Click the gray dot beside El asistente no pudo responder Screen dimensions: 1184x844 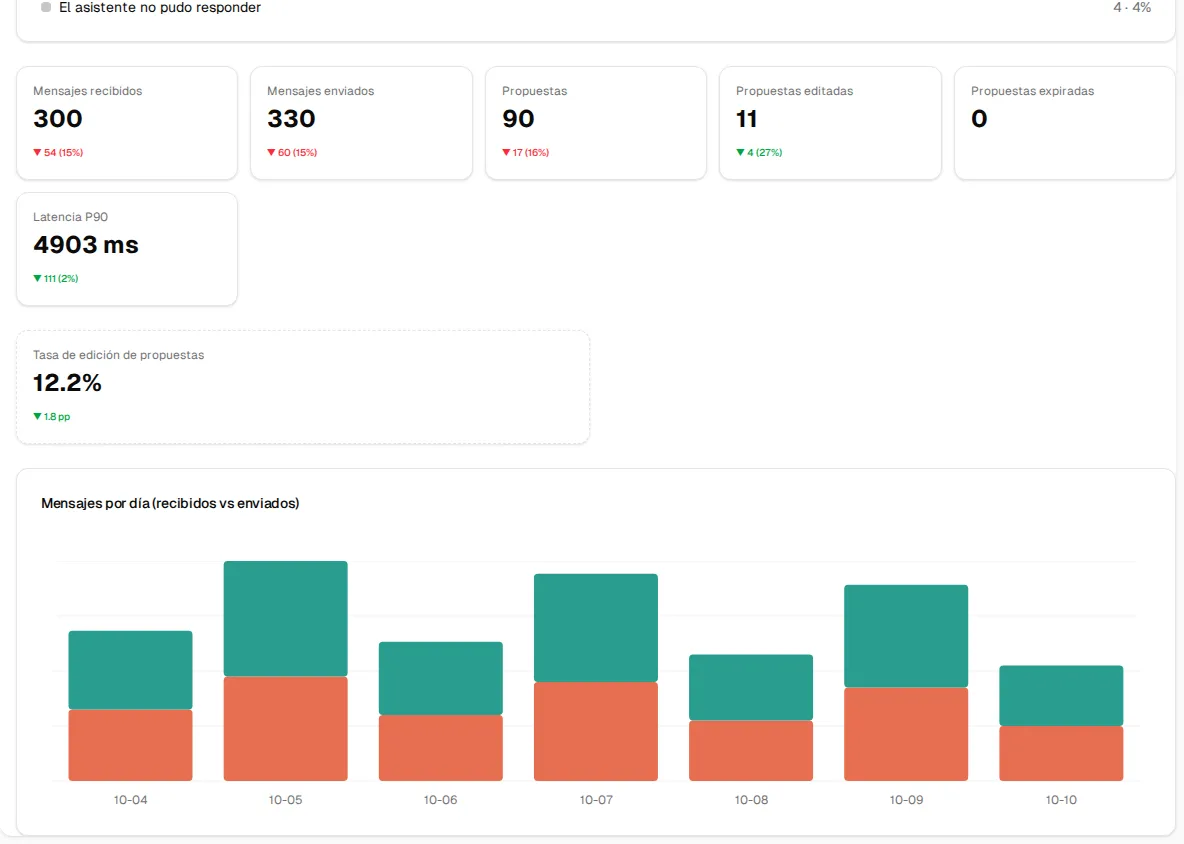46,7
